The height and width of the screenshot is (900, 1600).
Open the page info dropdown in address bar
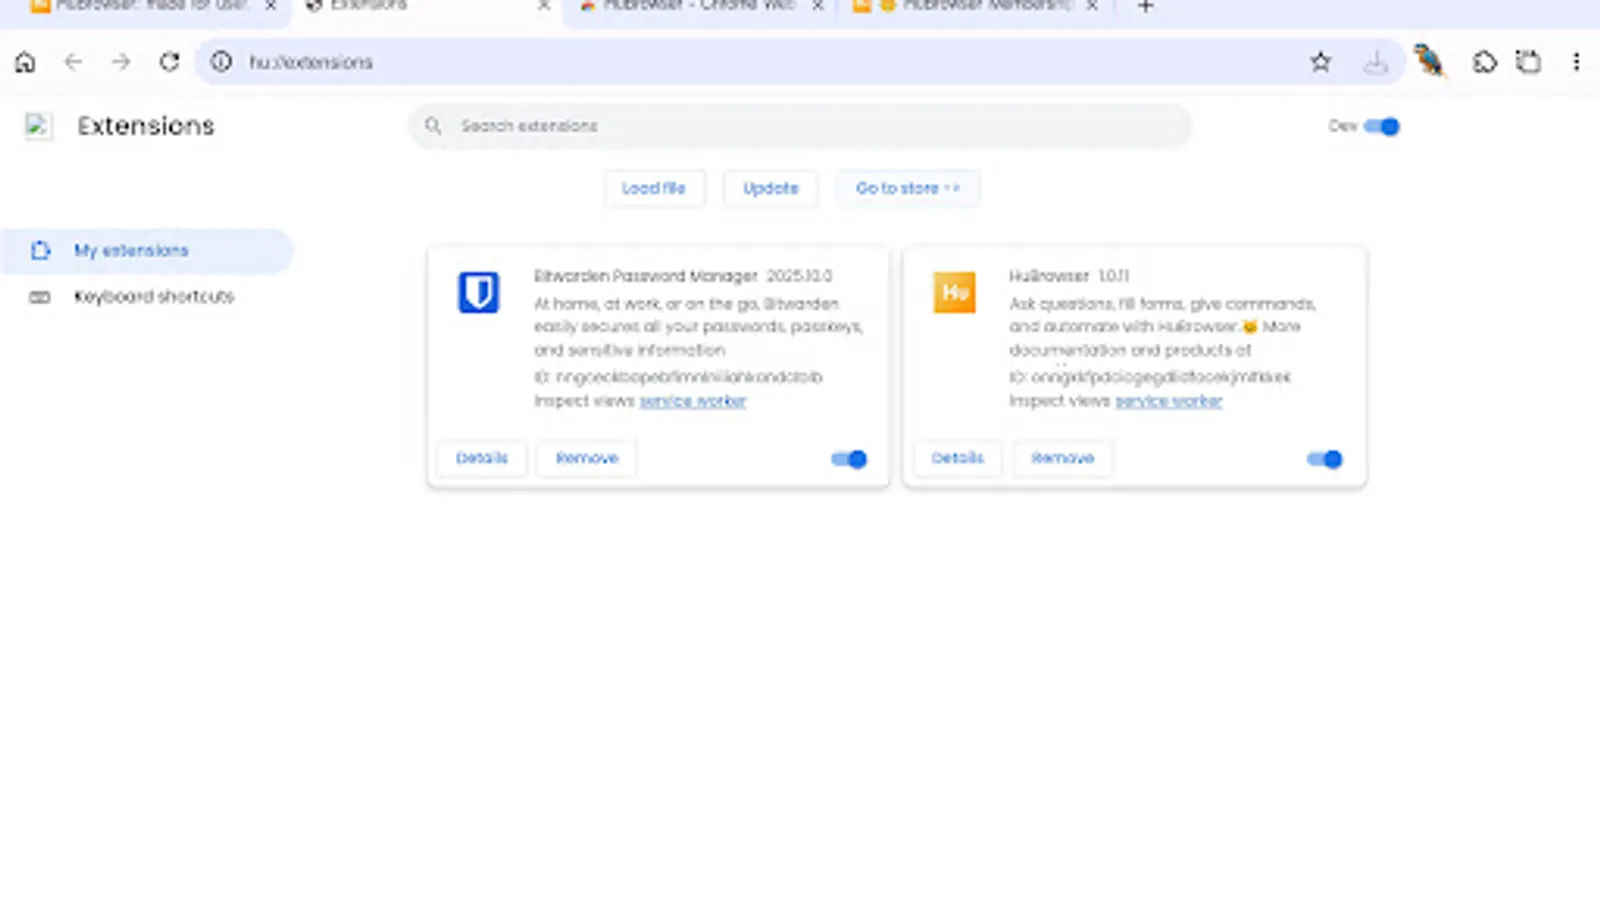click(219, 61)
